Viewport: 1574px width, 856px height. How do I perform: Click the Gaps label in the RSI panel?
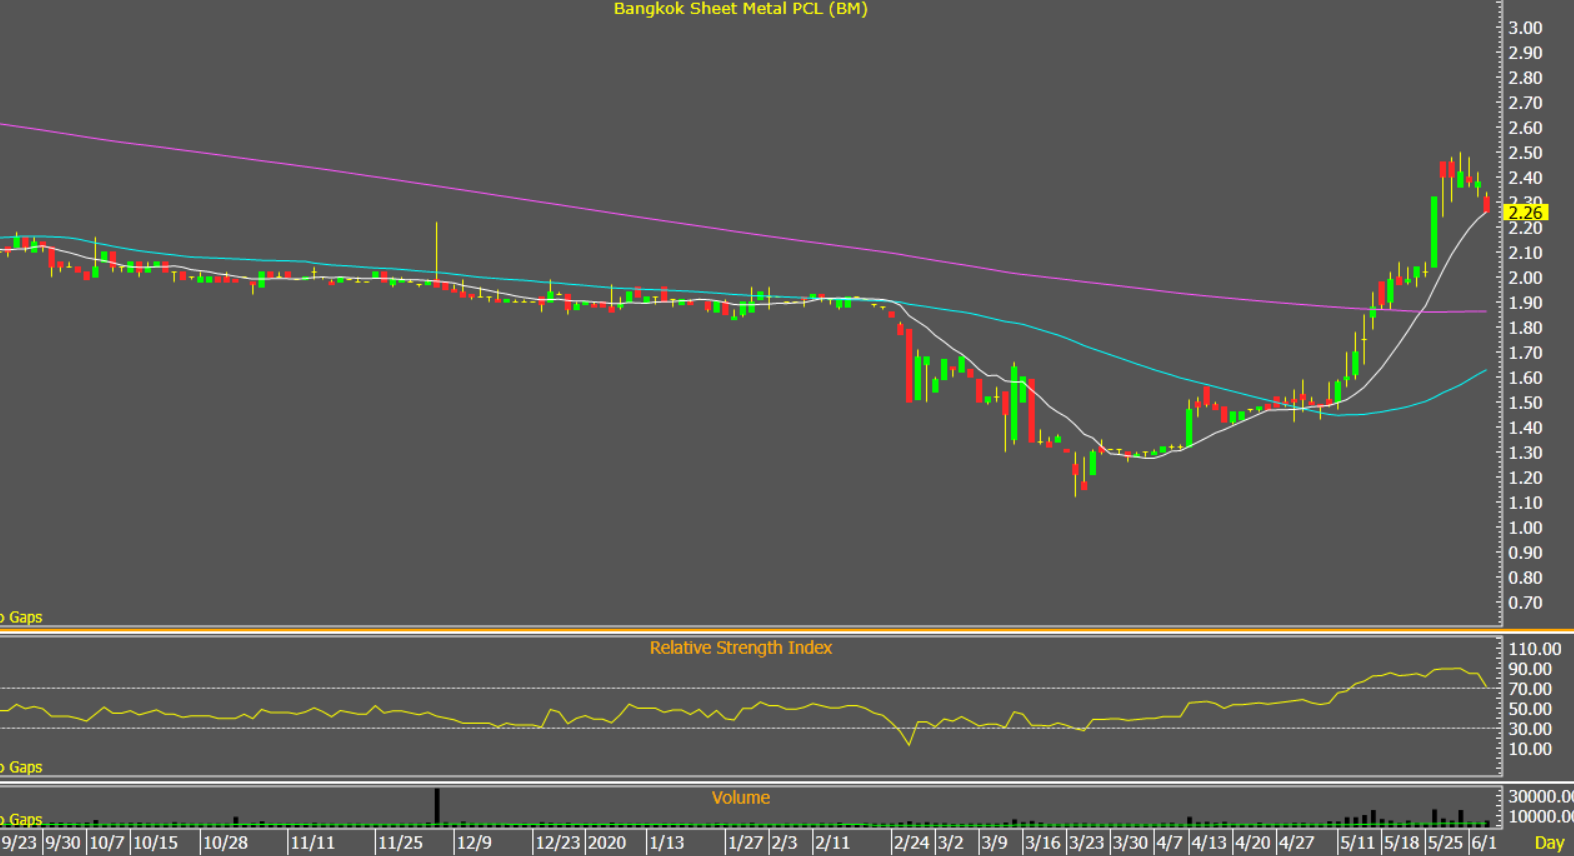pyautogui.click(x=25, y=767)
